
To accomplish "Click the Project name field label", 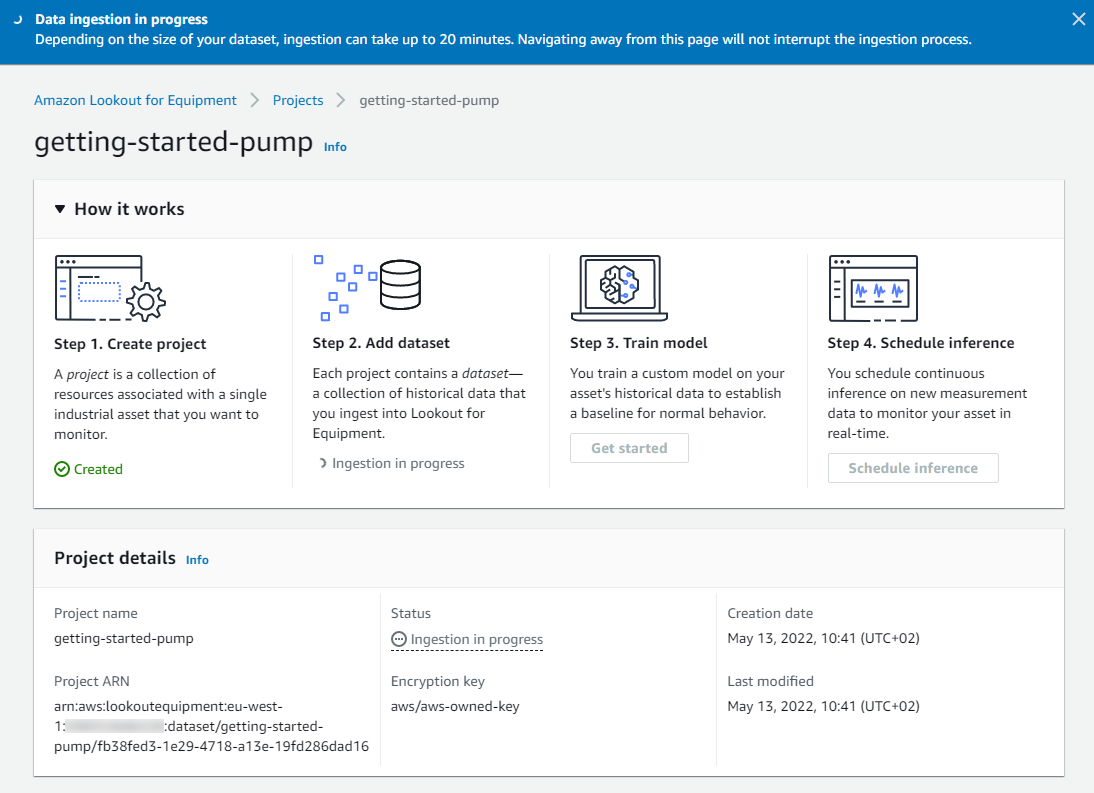I will [96, 613].
